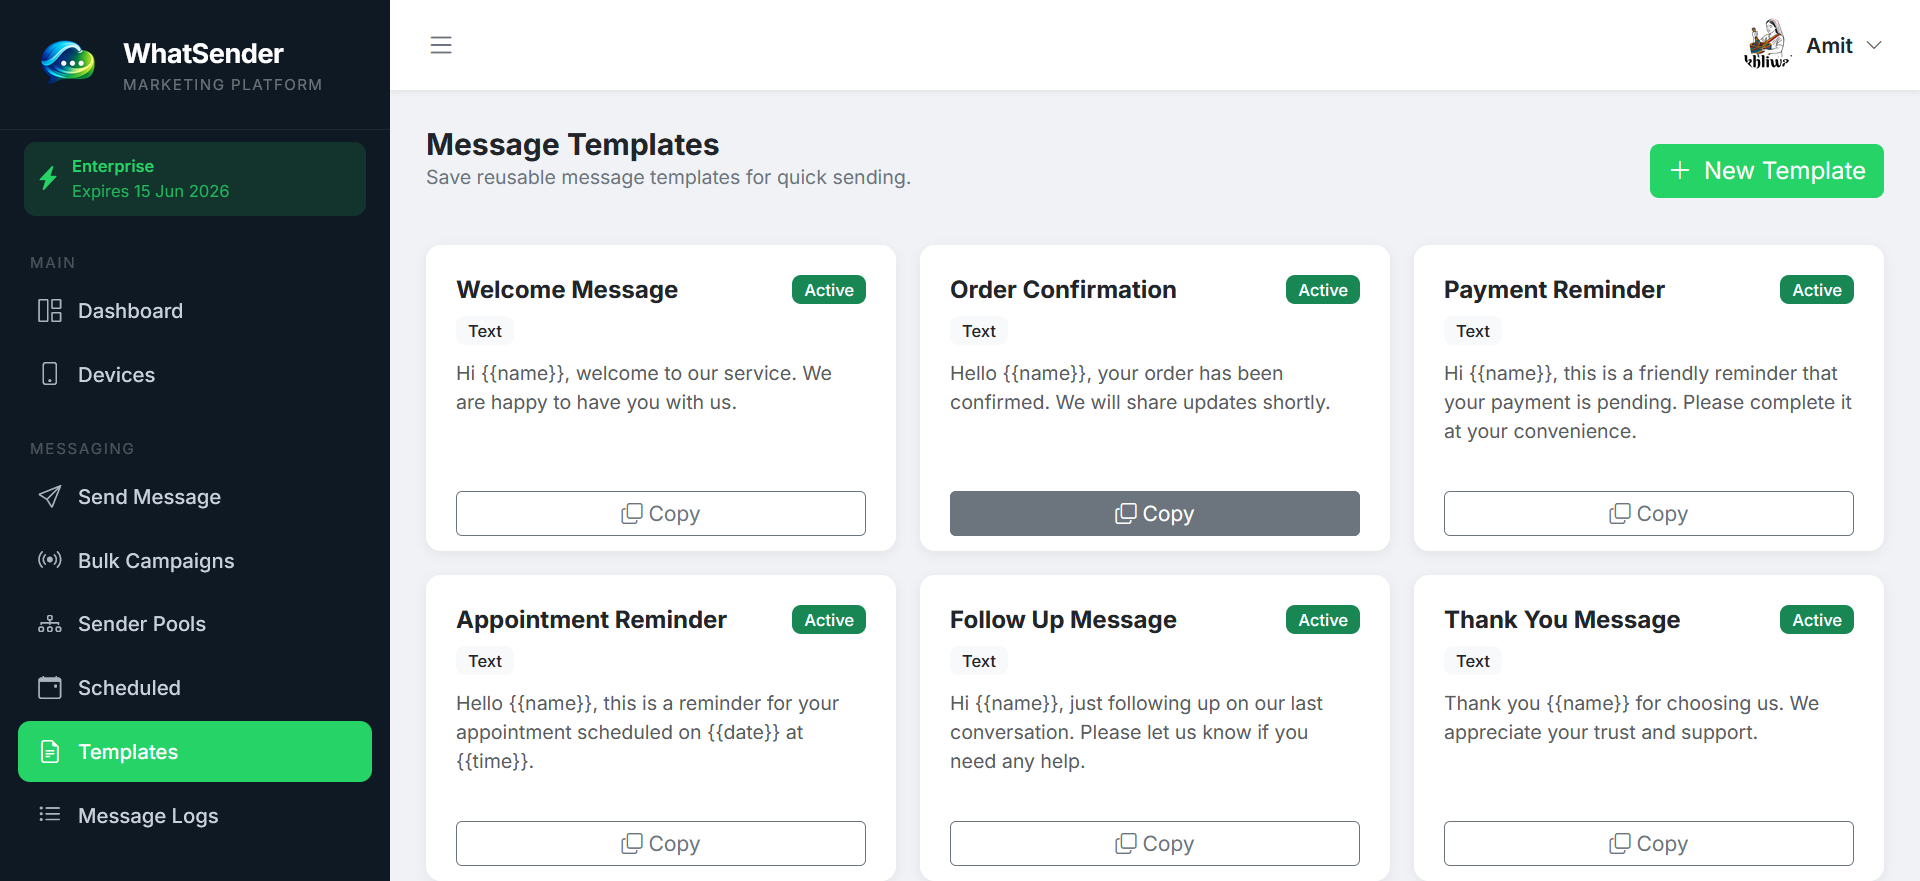Screen dimensions: 1920x881
Task: Click Active badge on Appointment Reminder
Action: [829, 620]
